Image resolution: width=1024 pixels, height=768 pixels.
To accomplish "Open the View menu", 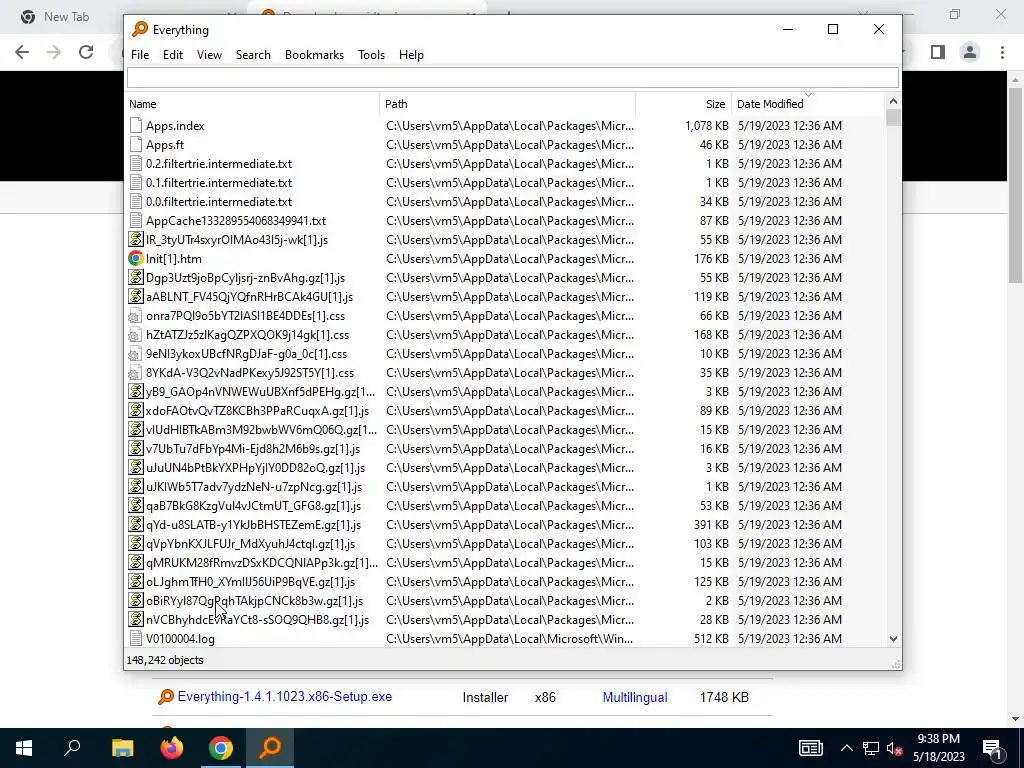I will tap(209, 55).
